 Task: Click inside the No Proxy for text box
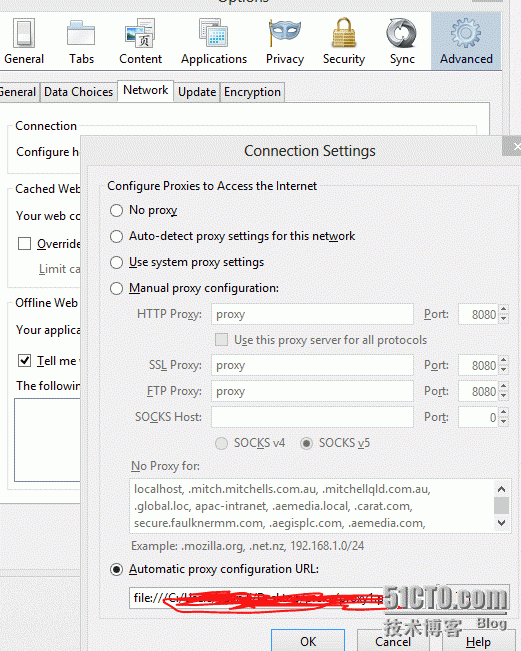coord(311,506)
